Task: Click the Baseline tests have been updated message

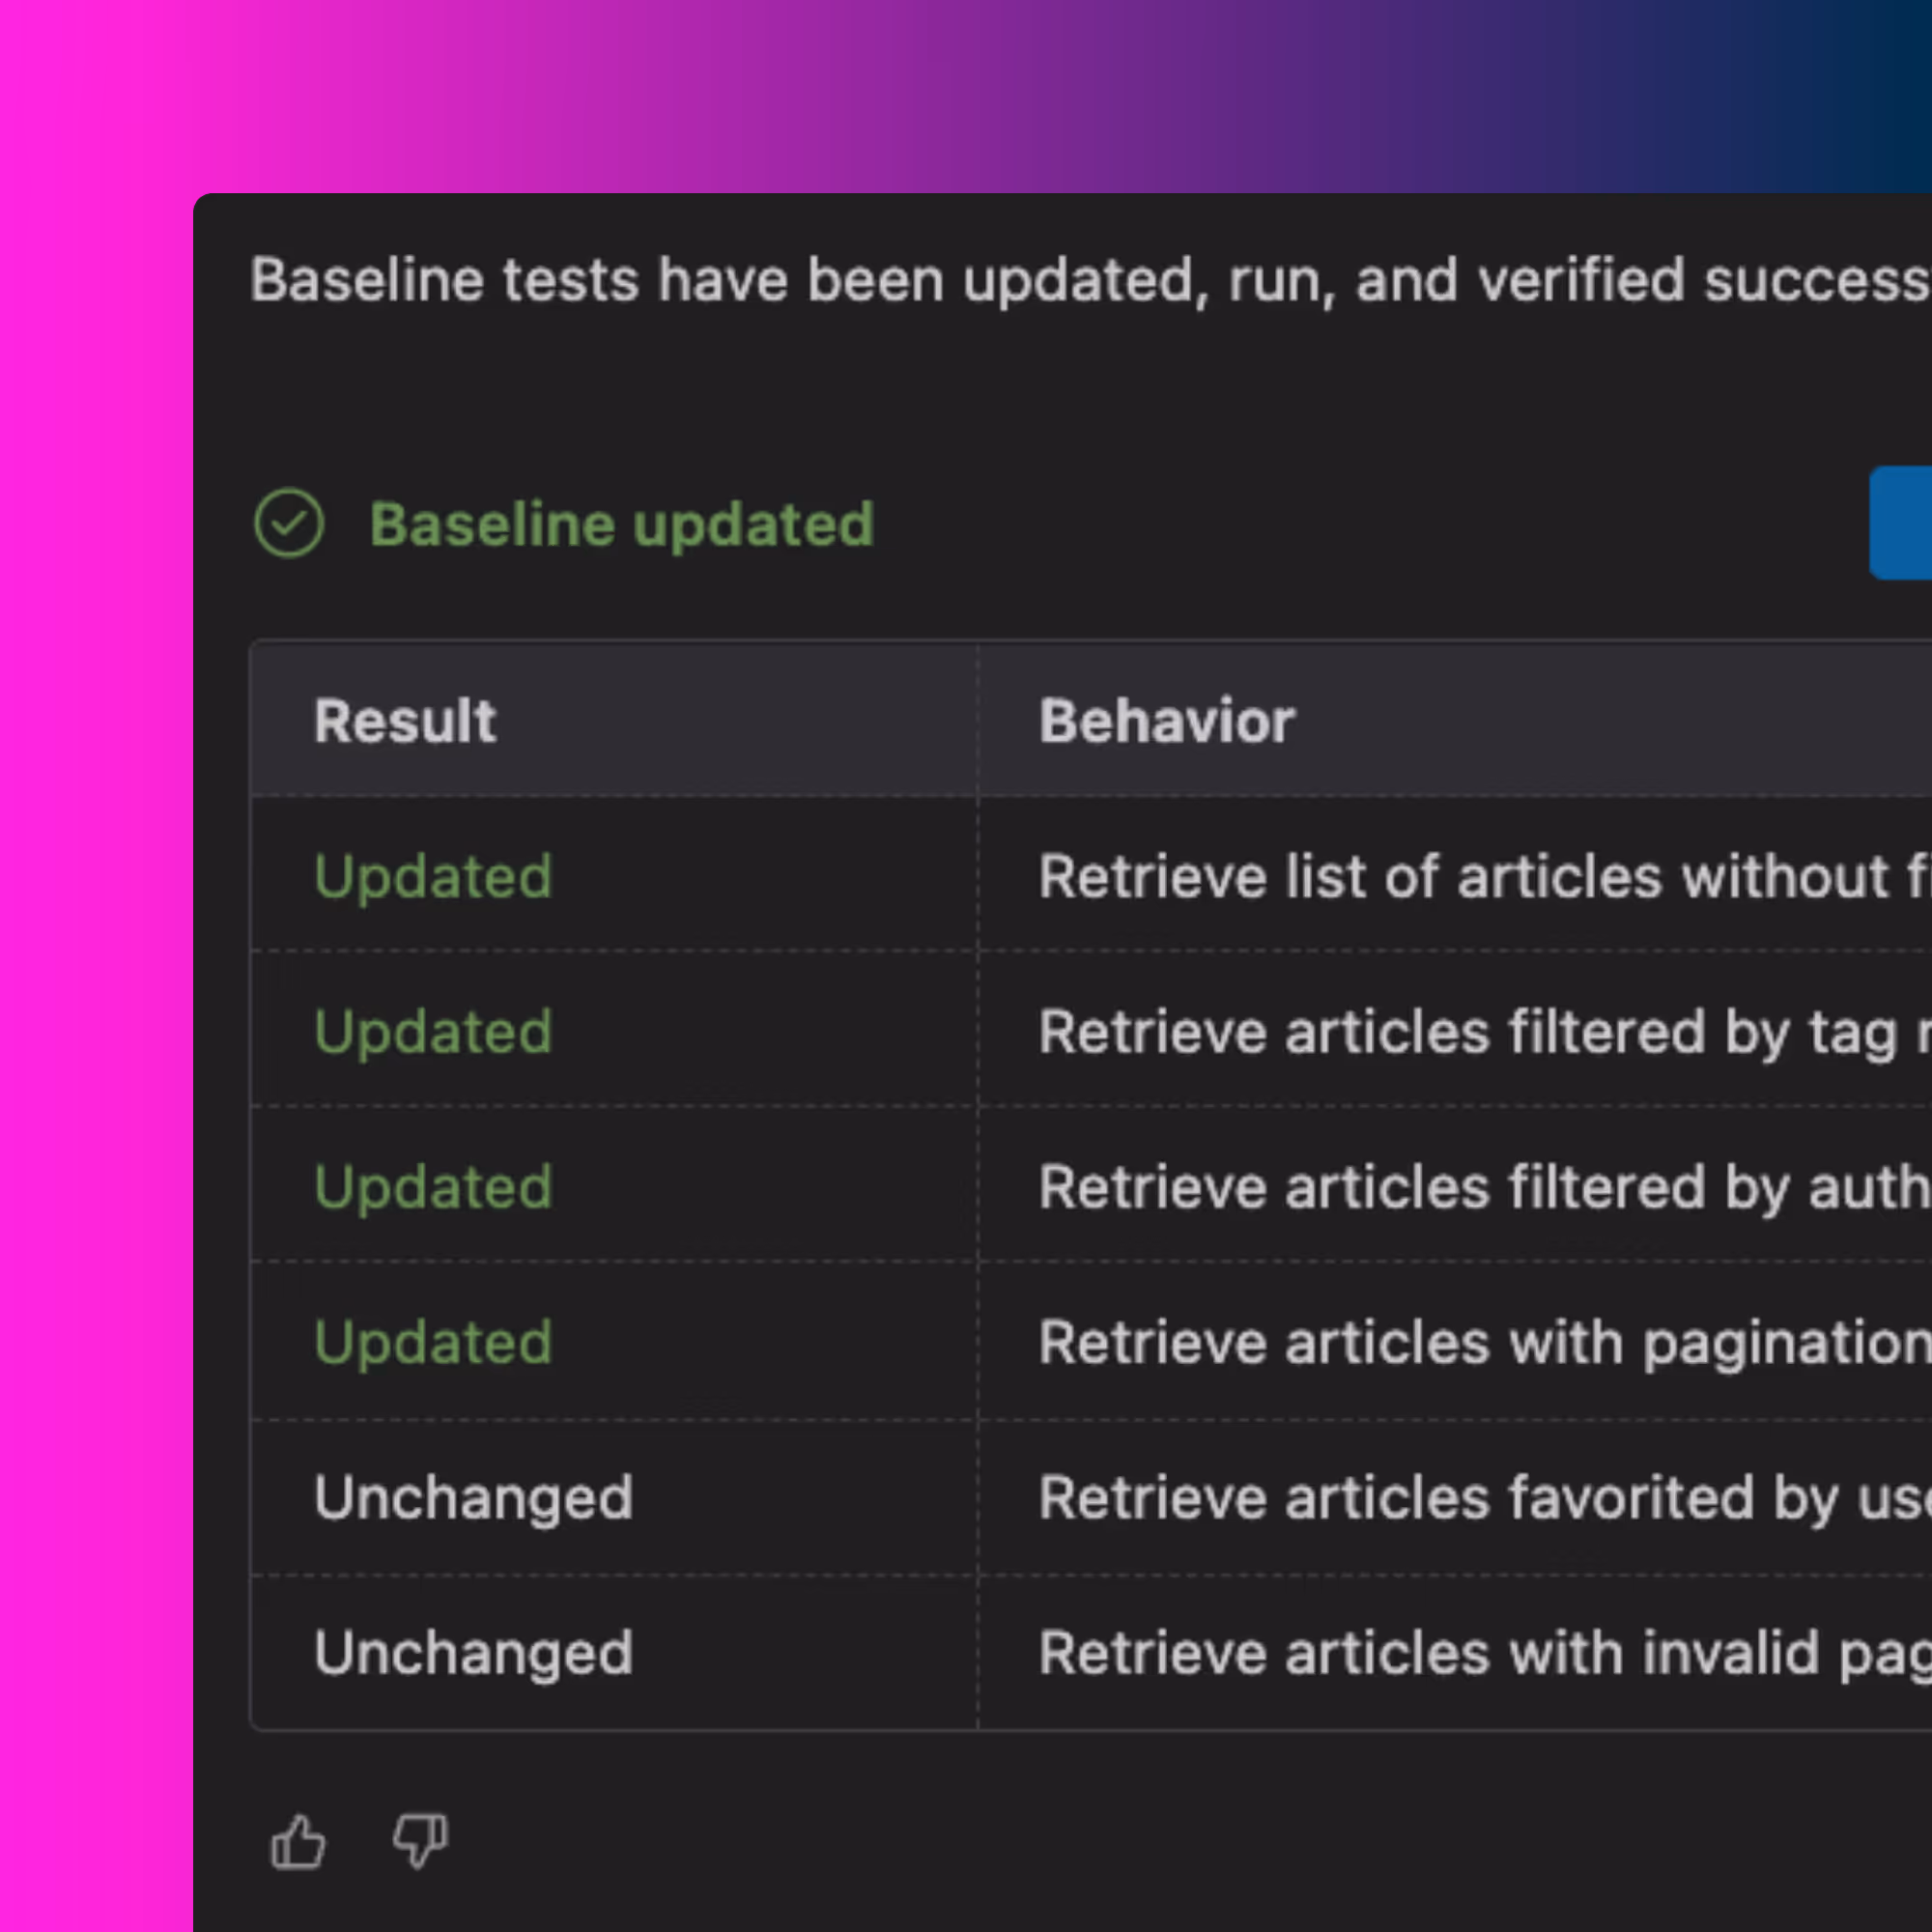Action: click(1088, 280)
